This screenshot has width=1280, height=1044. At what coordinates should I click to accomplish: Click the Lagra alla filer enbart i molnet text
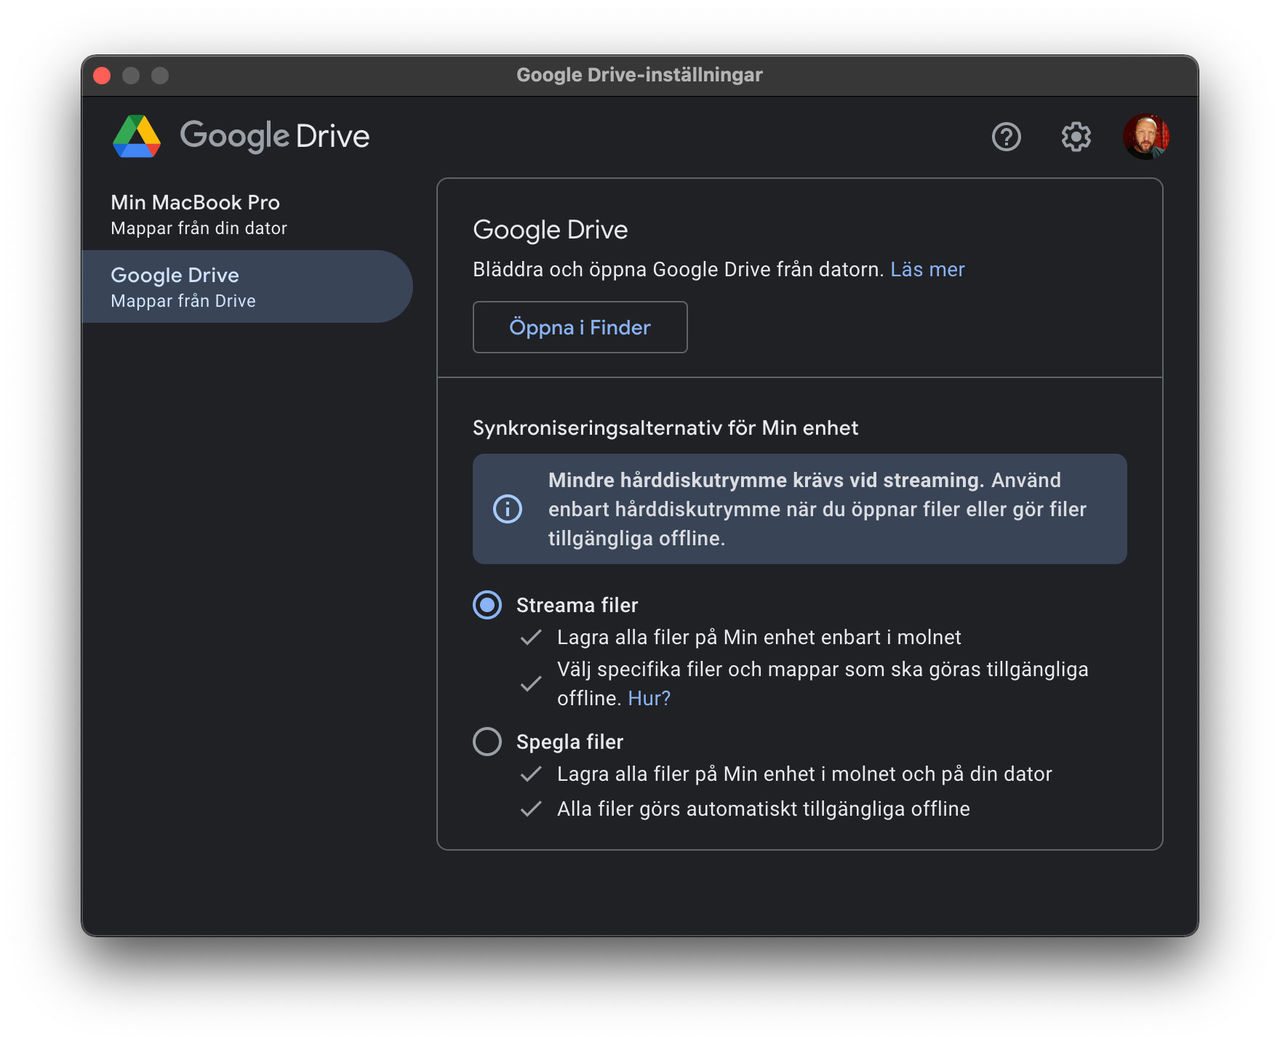(759, 637)
